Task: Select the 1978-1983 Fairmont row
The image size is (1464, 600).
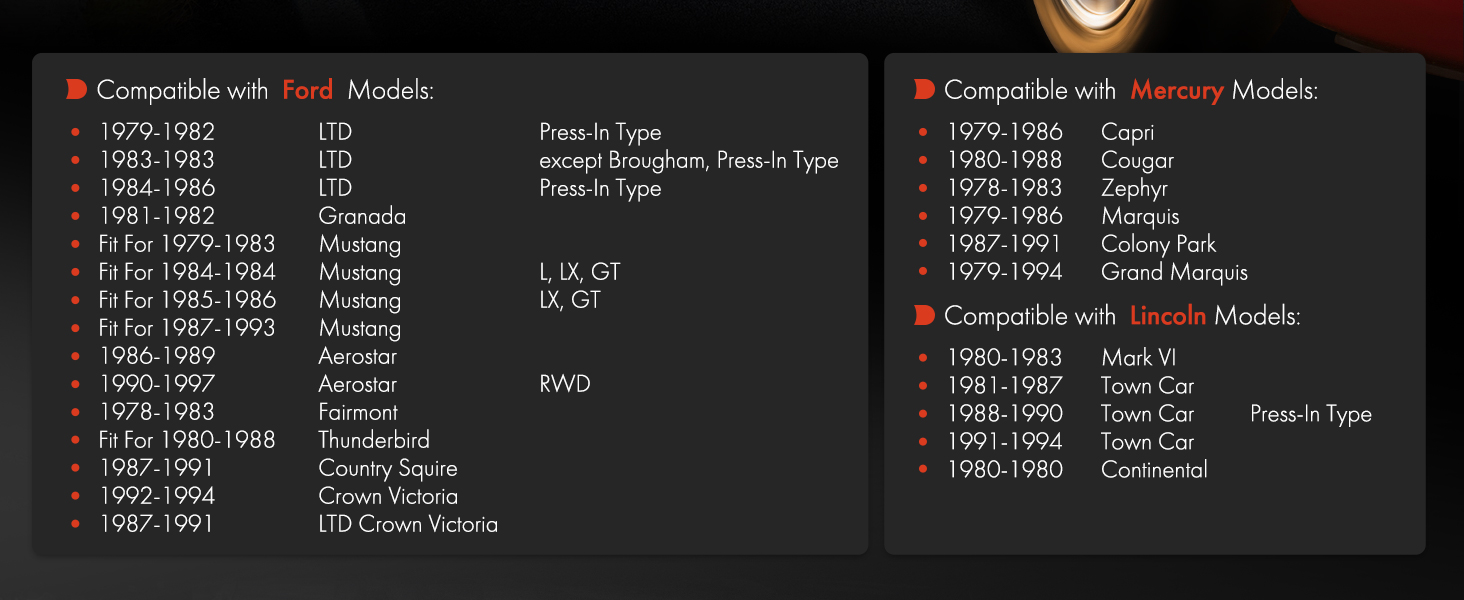Action: pyautogui.click(x=234, y=412)
